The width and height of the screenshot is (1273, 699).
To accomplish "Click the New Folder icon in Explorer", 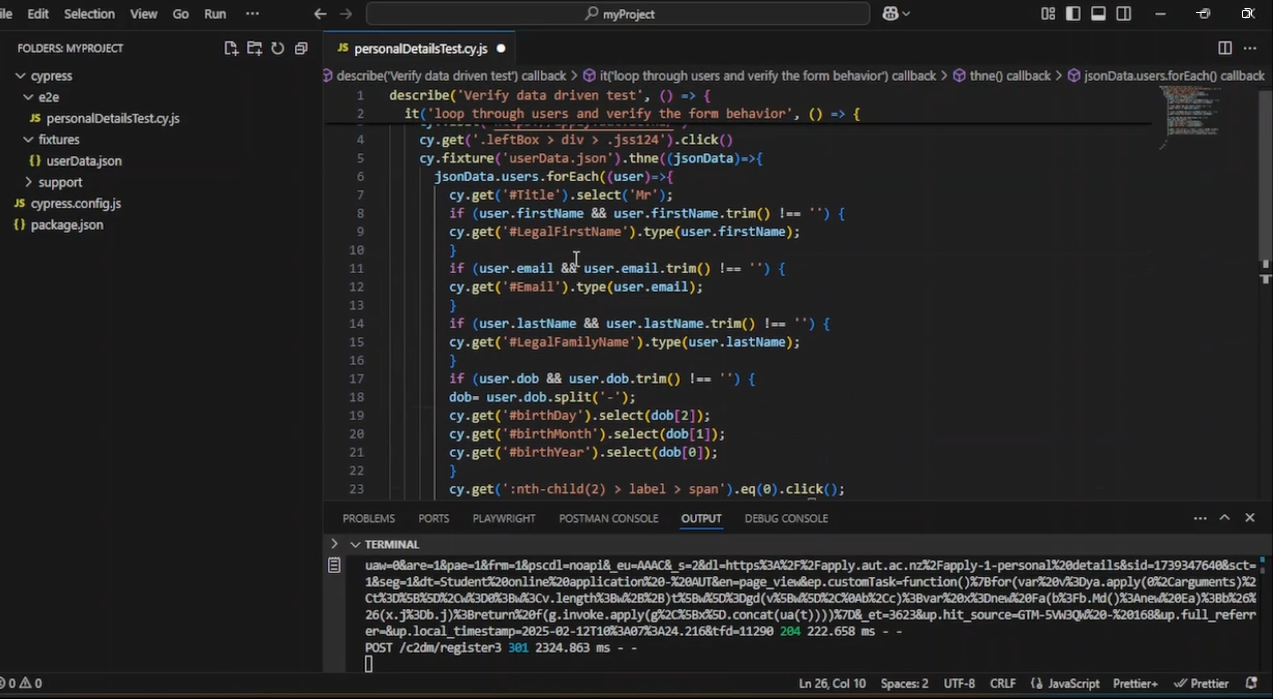I will tap(254, 48).
